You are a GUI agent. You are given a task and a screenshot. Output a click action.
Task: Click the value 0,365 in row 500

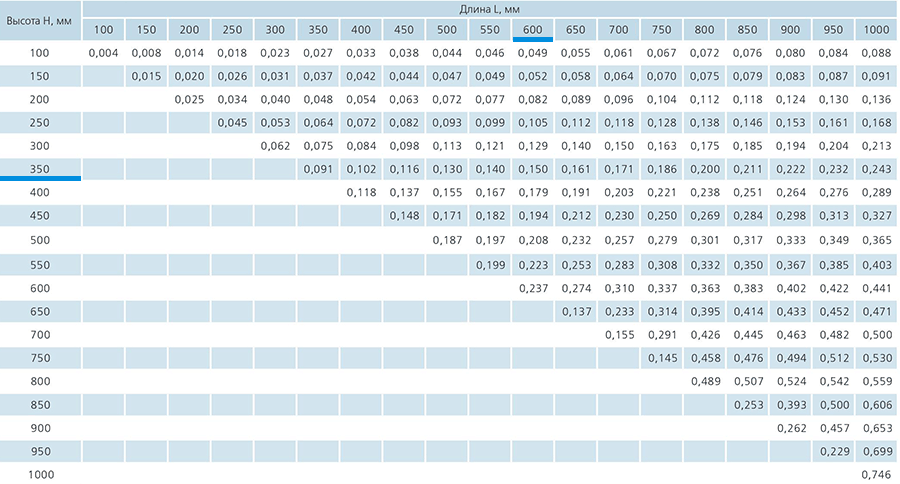[x=876, y=241]
